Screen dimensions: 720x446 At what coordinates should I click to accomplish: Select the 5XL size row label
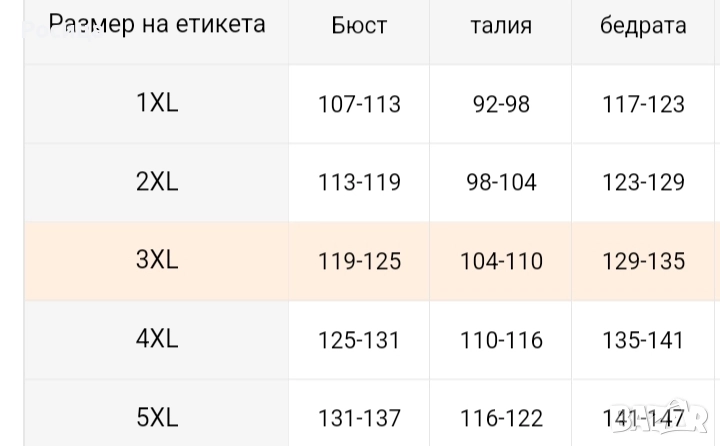pyautogui.click(x=157, y=417)
